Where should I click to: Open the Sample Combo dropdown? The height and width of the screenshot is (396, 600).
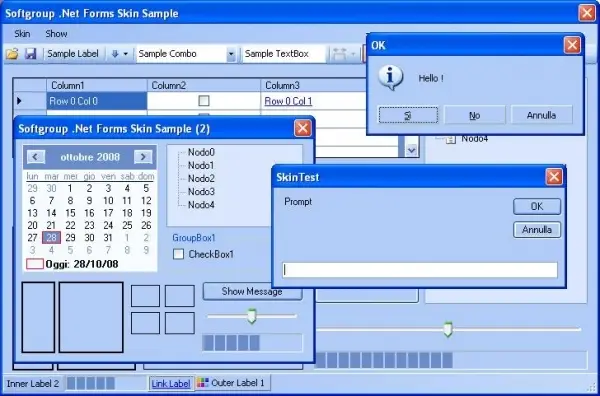[x=231, y=54]
